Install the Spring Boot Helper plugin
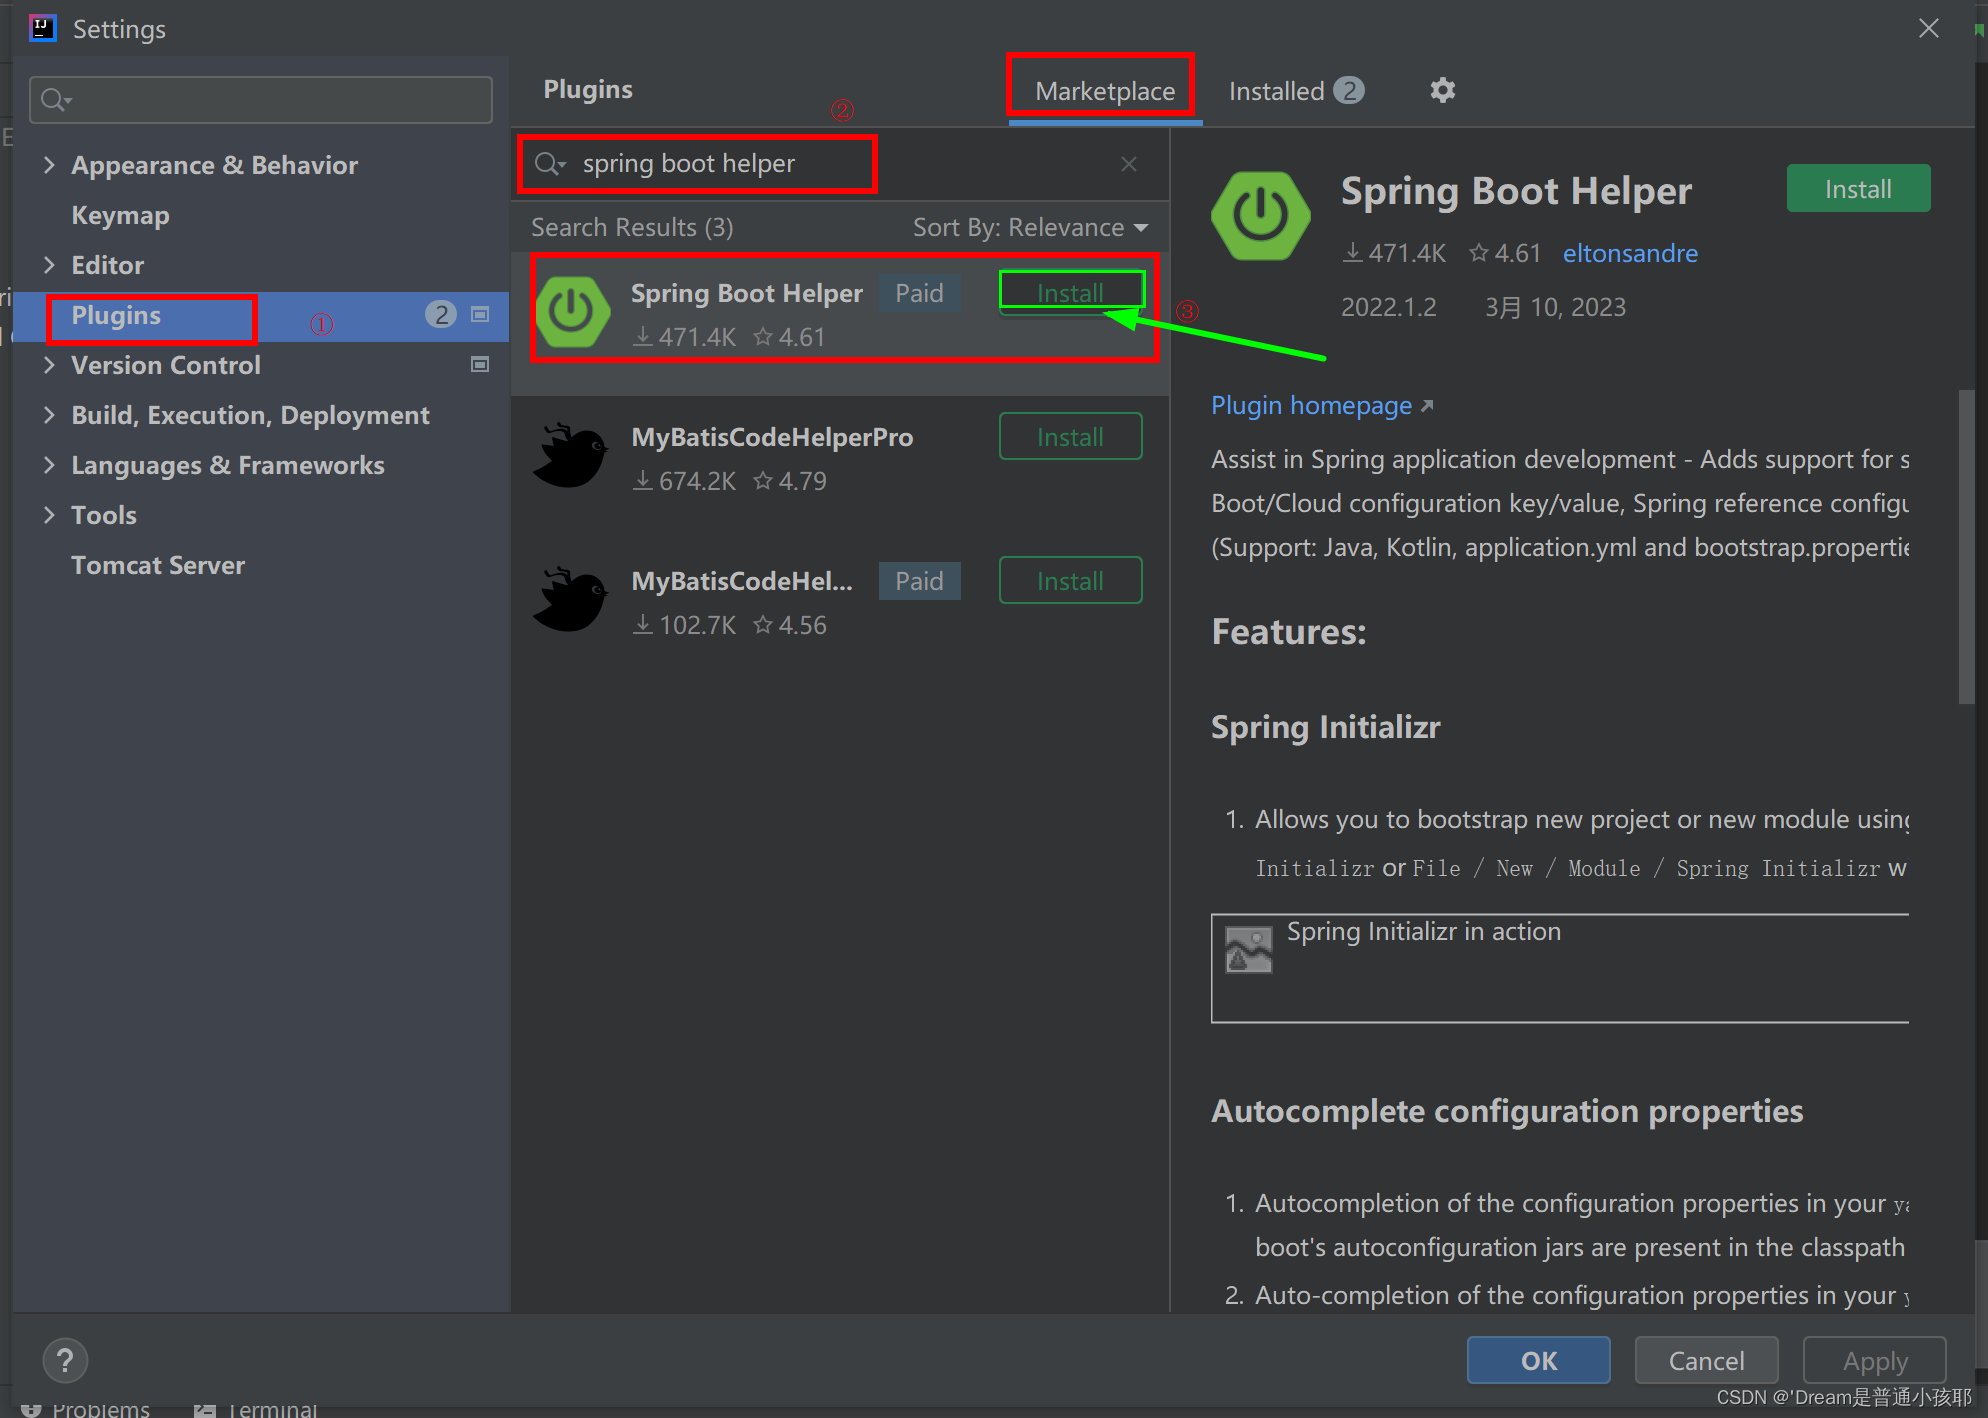Screen dimensions: 1988x1418 tap(1071, 291)
